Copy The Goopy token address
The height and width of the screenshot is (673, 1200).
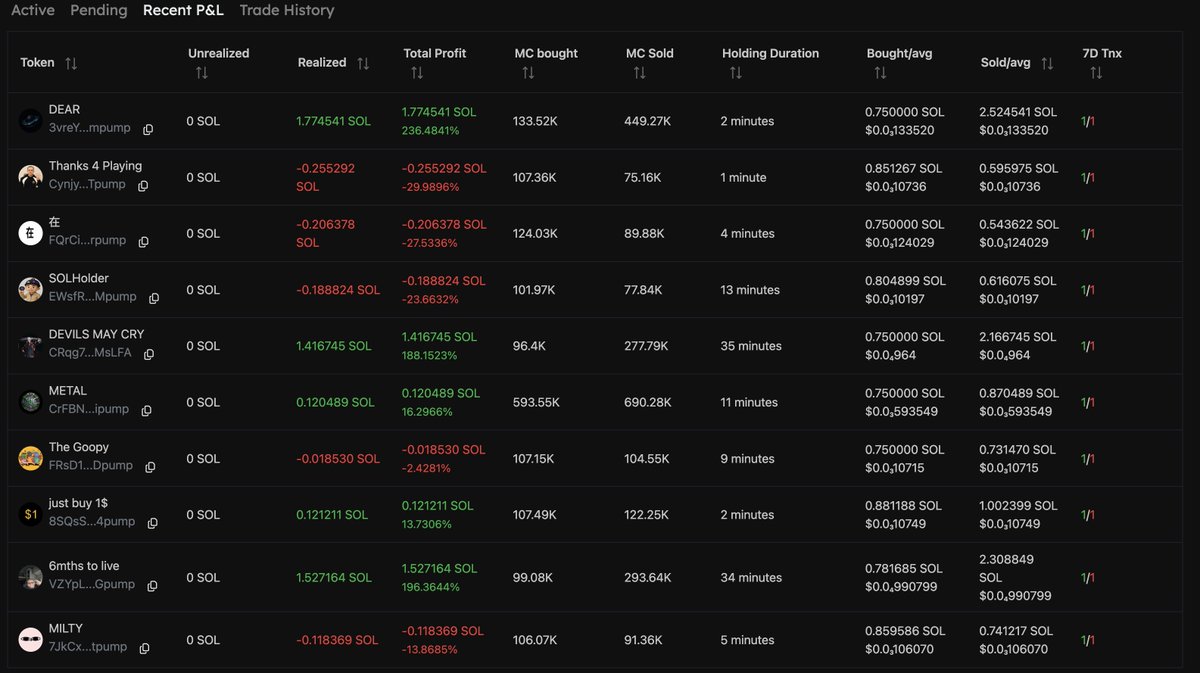tap(150, 467)
